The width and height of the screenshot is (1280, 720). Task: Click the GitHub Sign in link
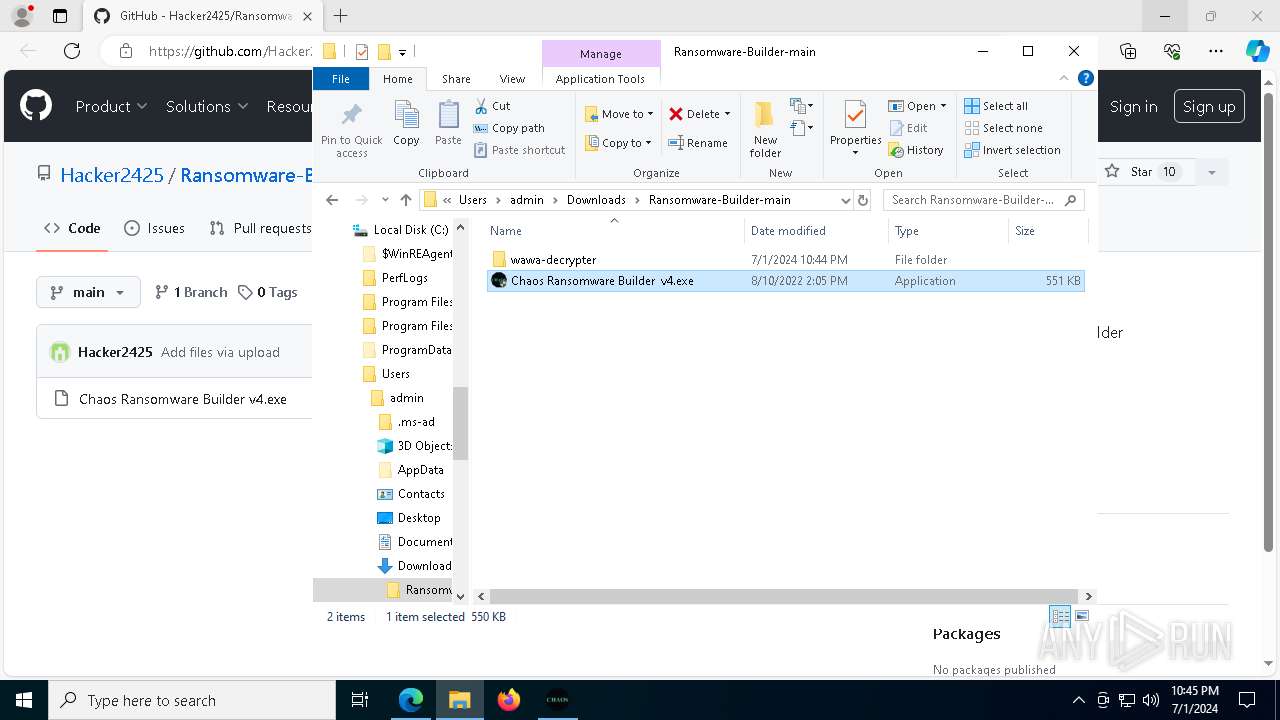1133,107
